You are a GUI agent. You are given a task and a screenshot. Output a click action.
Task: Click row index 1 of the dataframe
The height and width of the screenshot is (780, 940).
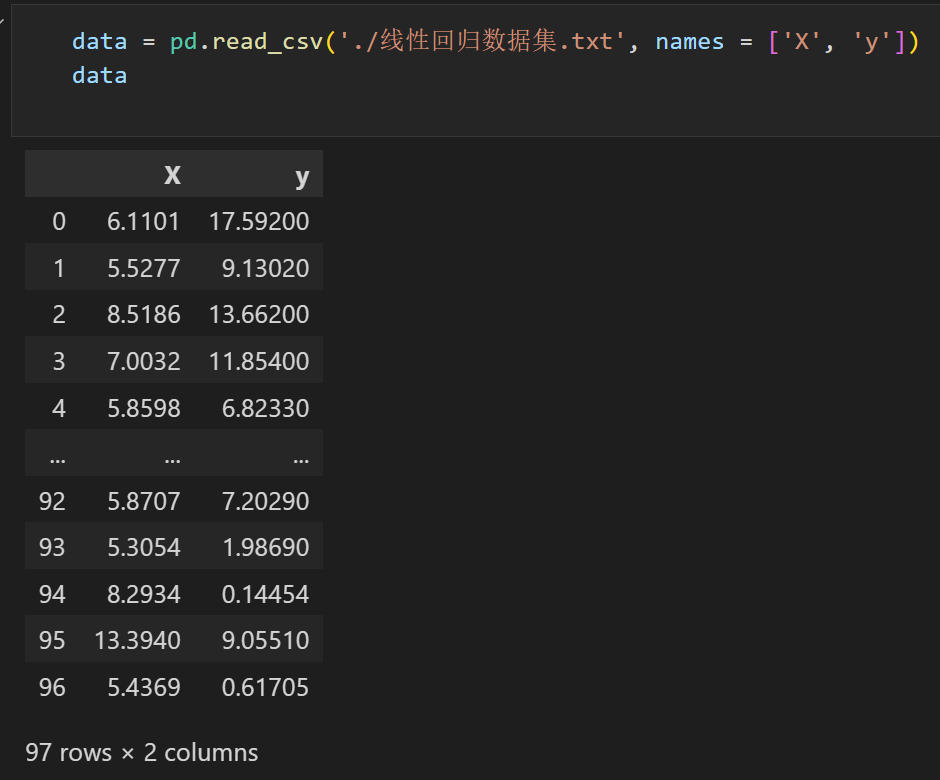59,268
